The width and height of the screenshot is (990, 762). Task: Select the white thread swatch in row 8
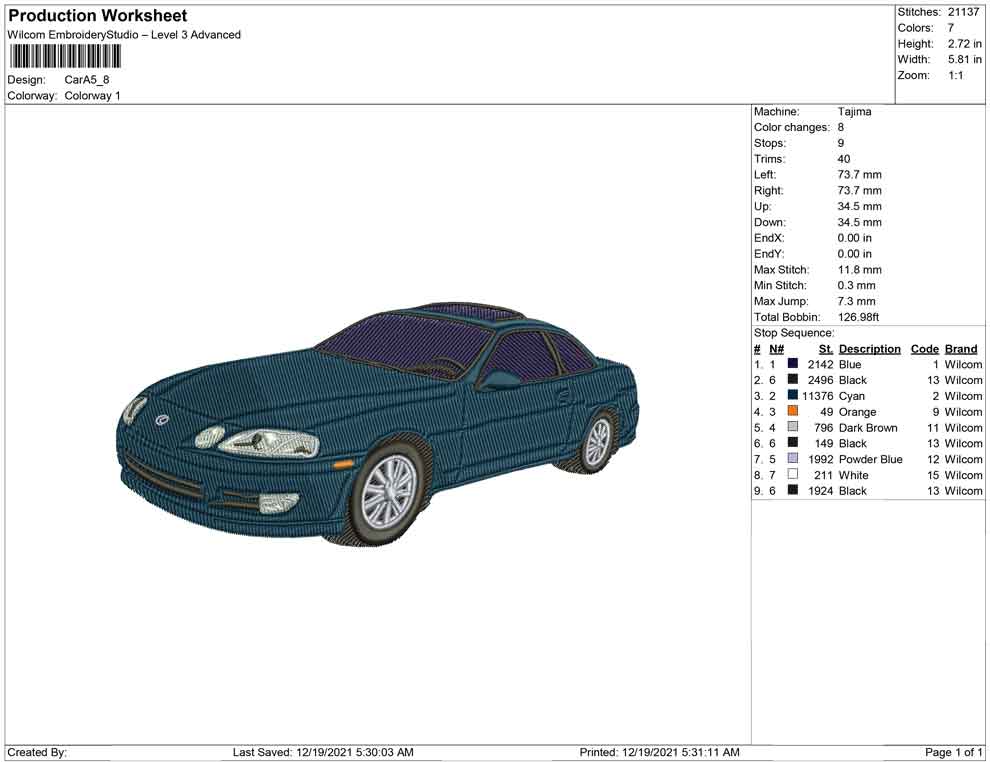(793, 475)
